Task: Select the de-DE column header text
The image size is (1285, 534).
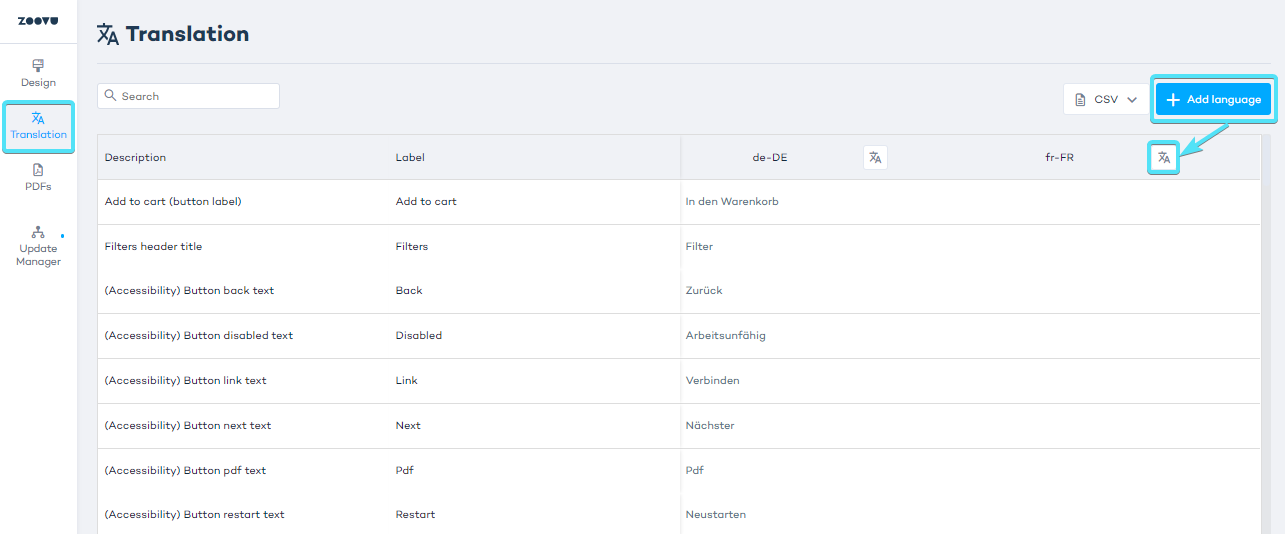Action: click(x=769, y=157)
